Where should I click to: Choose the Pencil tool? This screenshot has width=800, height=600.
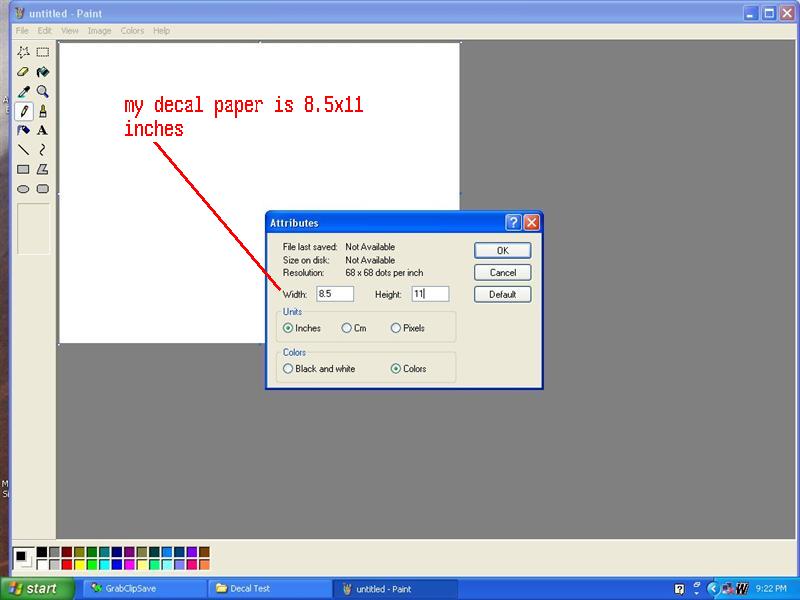[23, 111]
